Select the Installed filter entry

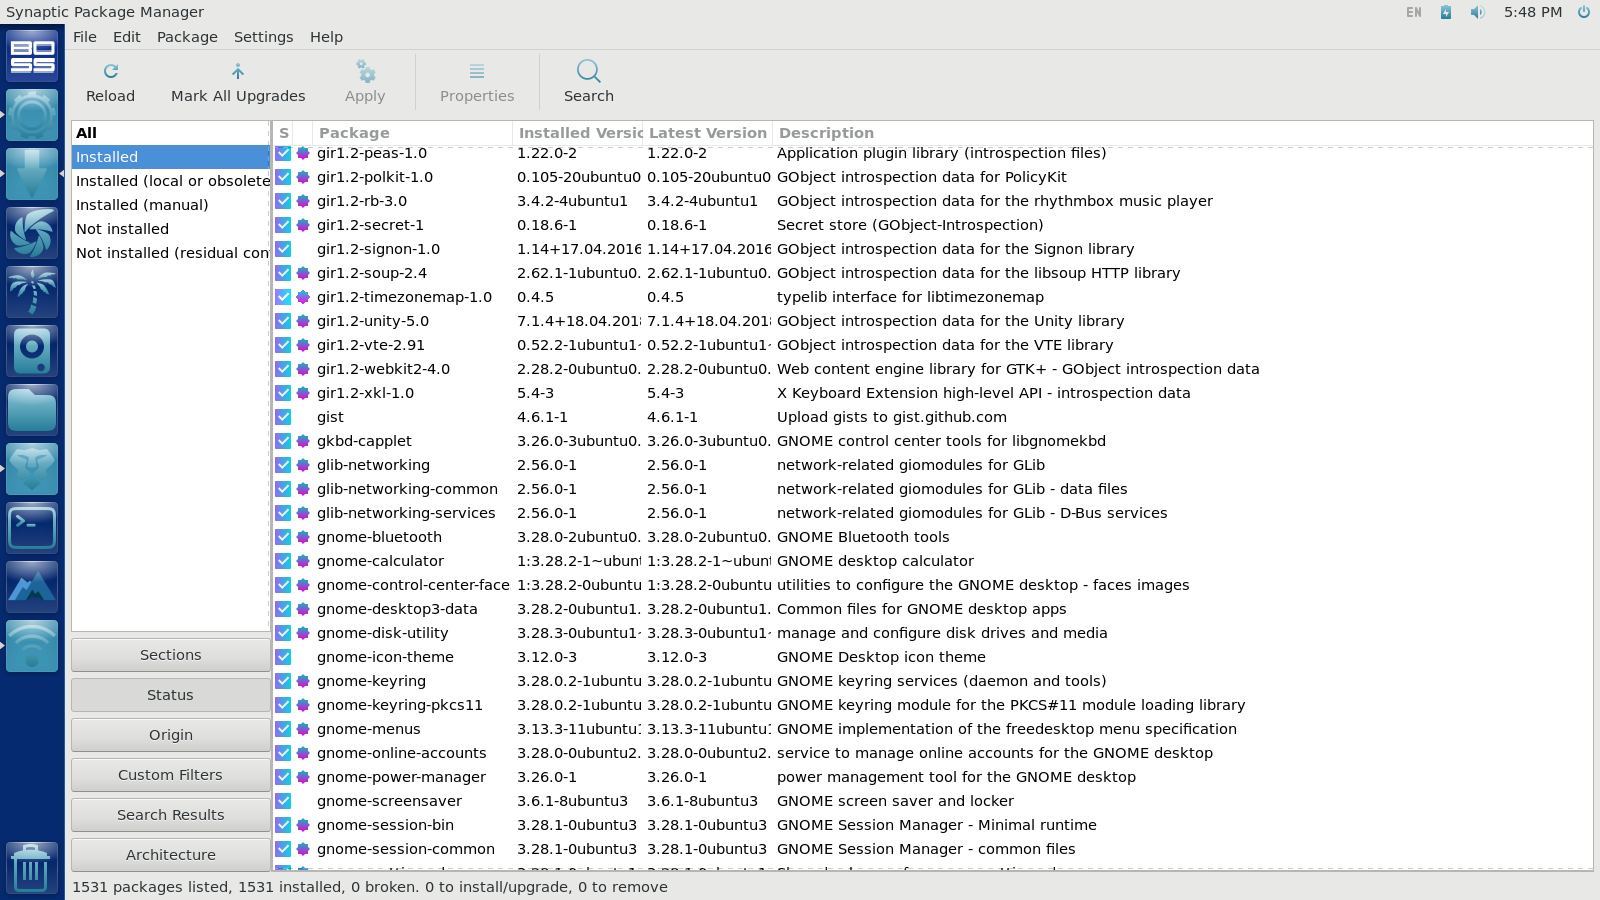(x=171, y=157)
